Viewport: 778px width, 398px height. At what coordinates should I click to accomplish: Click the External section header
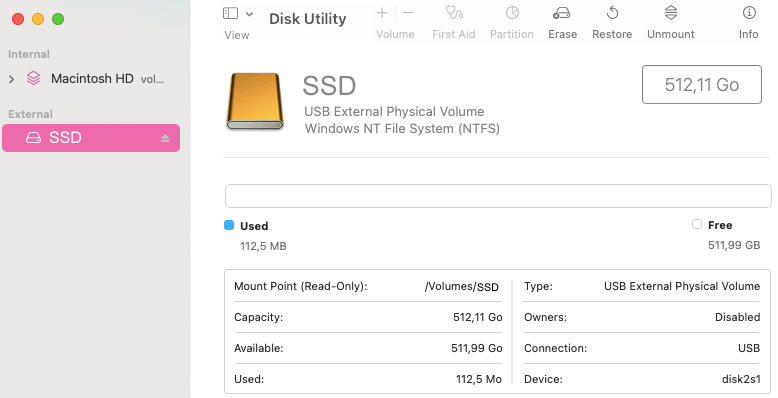pos(30,114)
